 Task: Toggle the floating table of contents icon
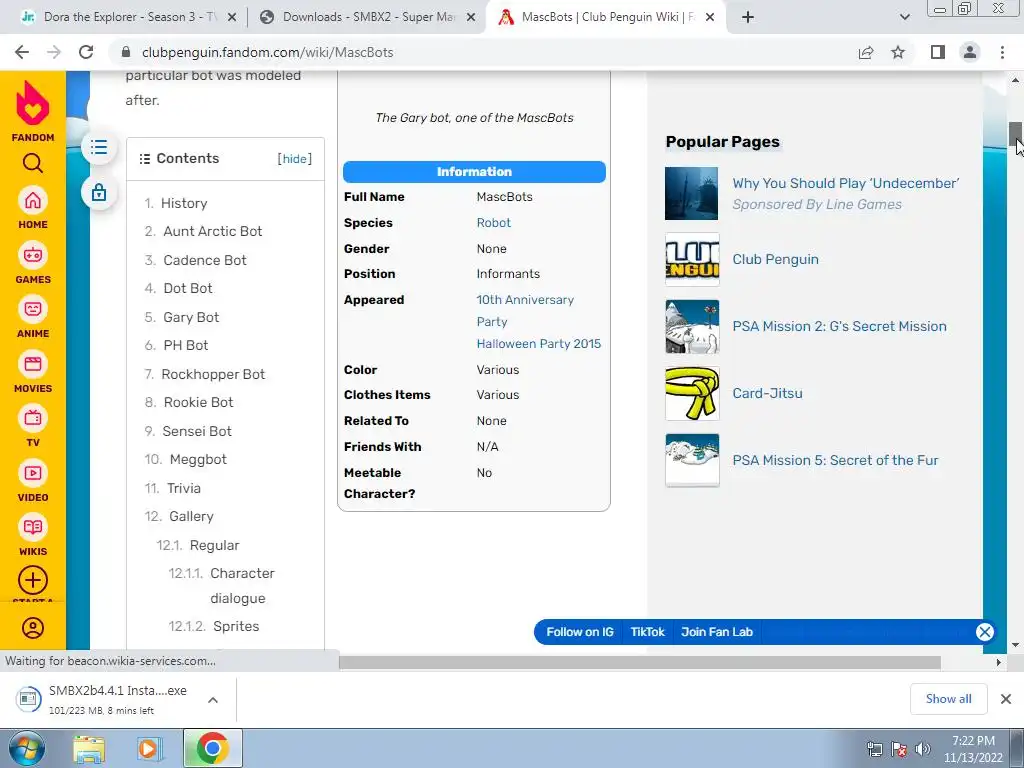99,147
